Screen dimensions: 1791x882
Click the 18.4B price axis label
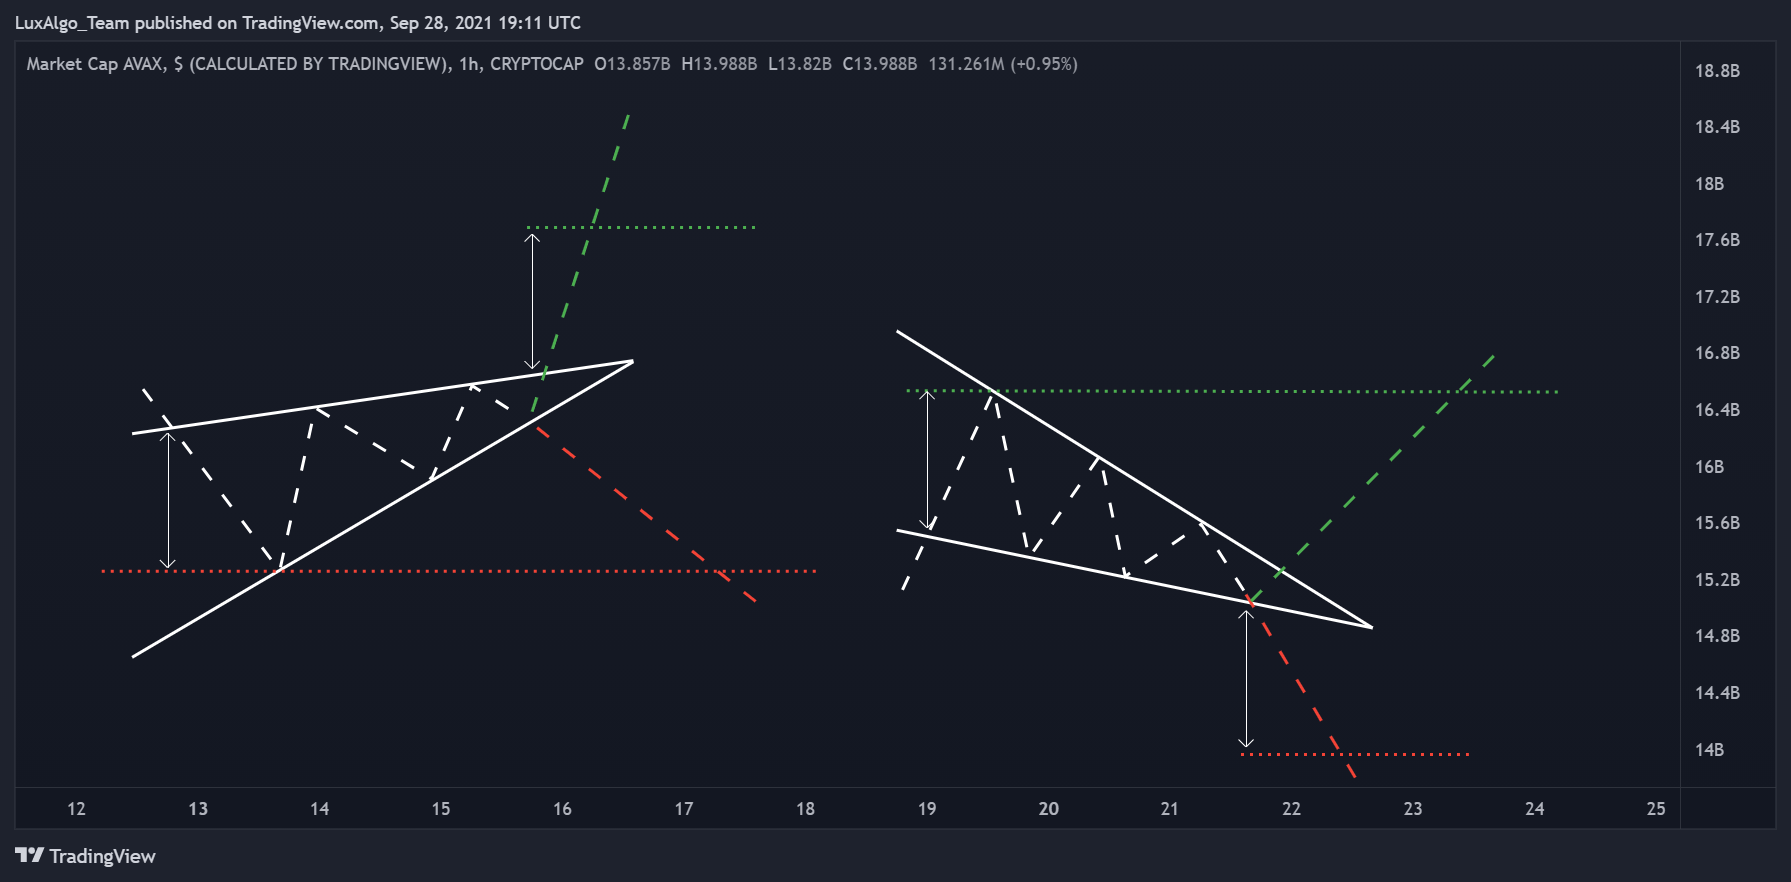1717,127
